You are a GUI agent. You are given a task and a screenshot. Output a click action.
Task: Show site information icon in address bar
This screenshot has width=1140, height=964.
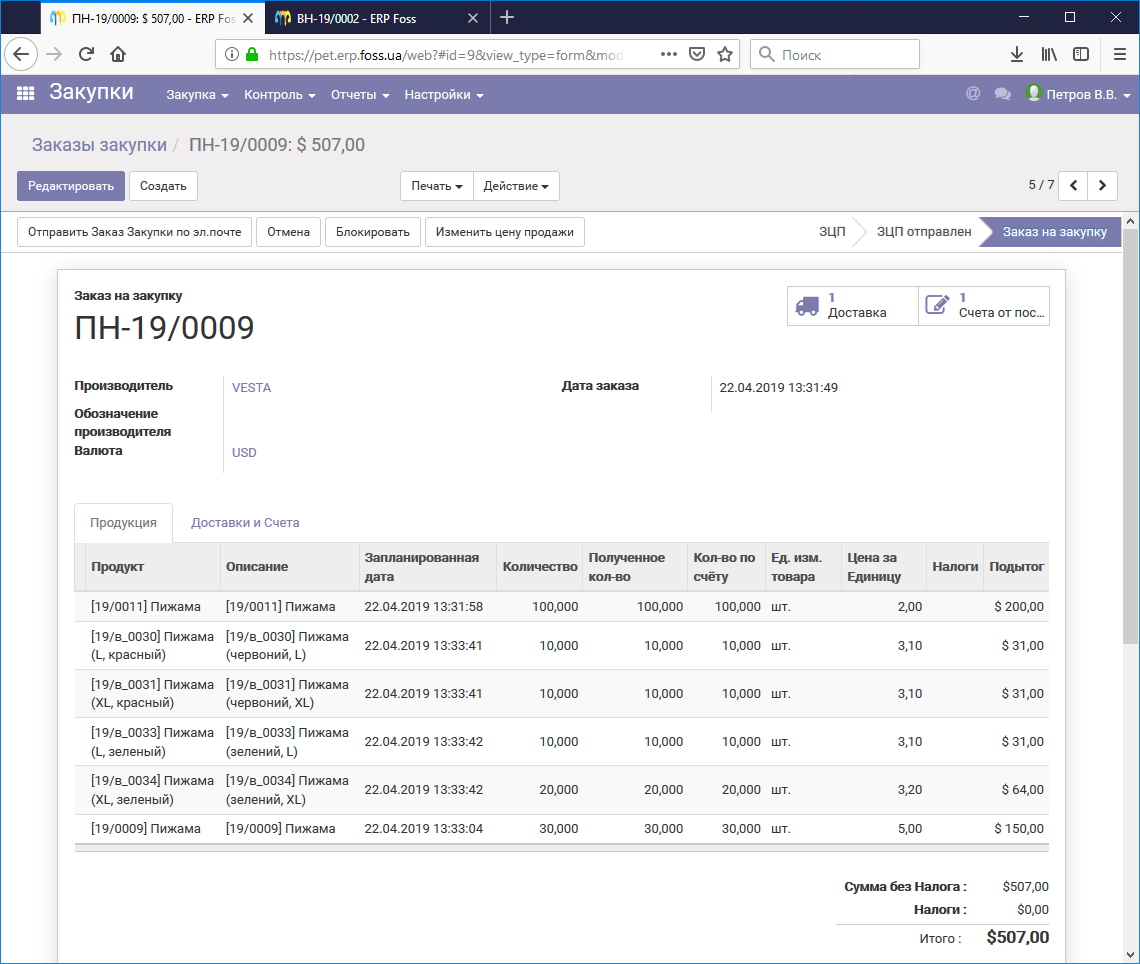[231, 55]
